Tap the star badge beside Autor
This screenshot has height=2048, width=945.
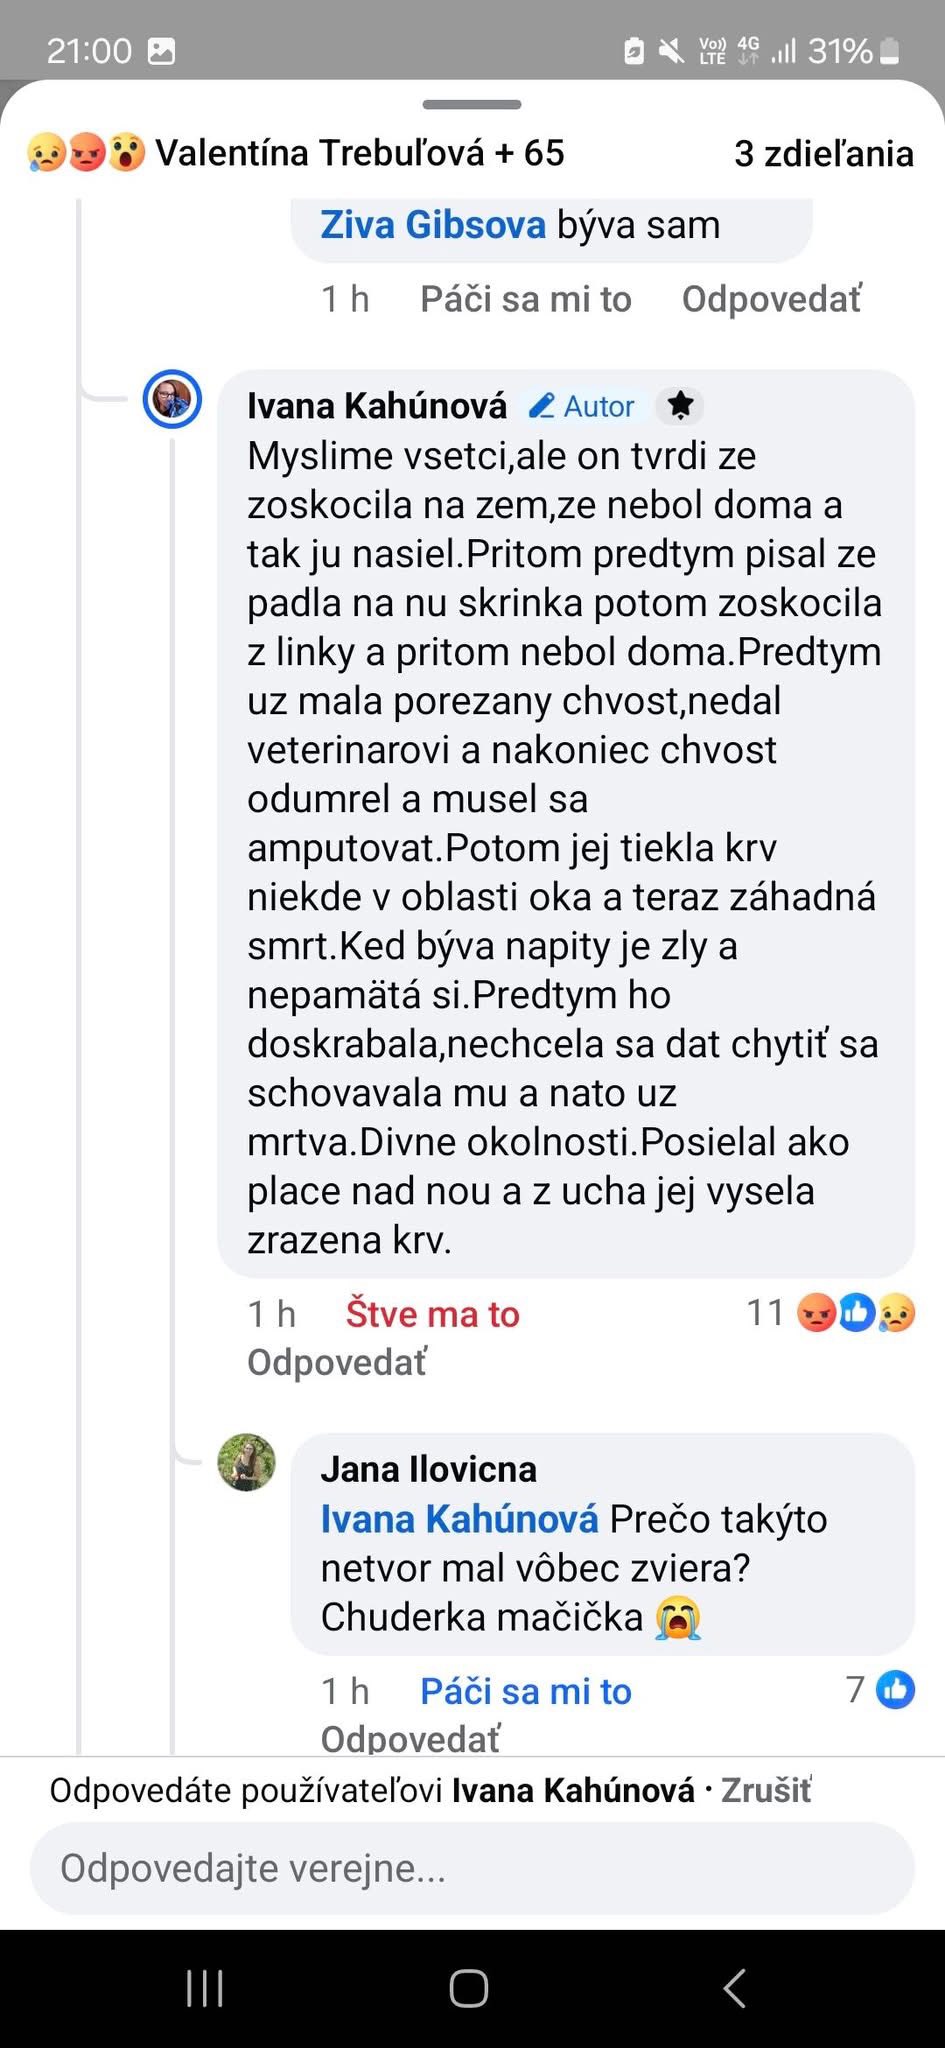pyautogui.click(x=680, y=405)
